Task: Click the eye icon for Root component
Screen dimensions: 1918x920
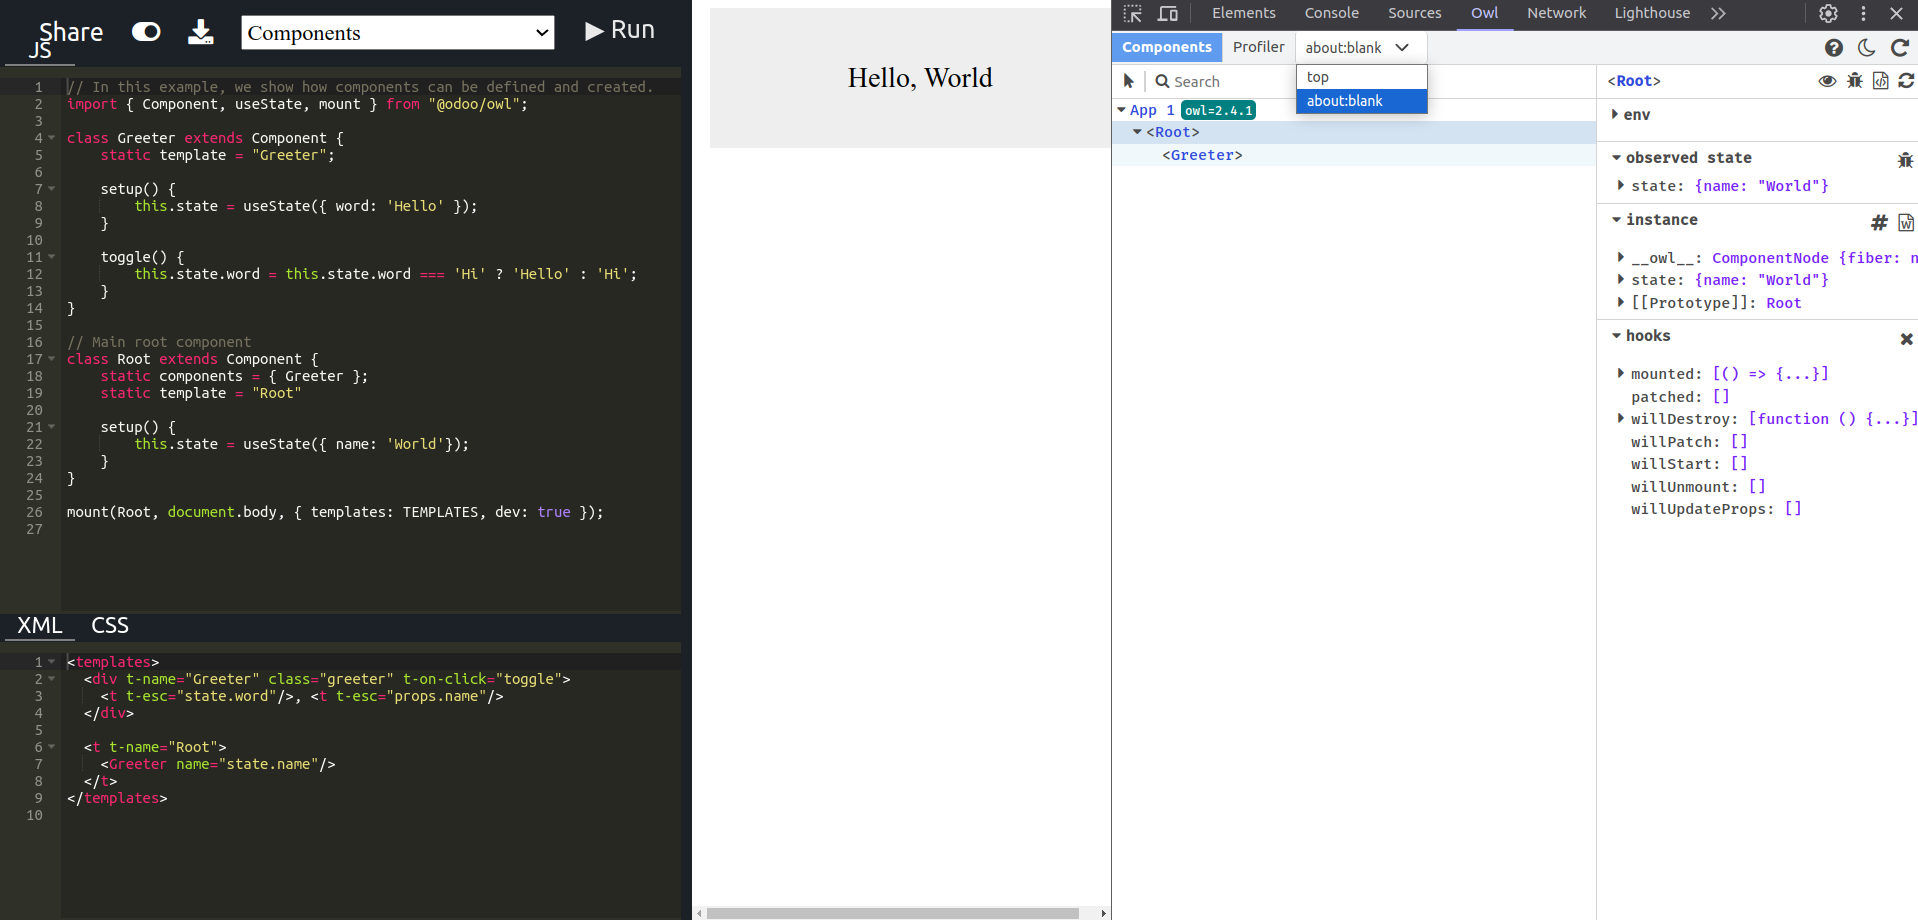Action: [x=1827, y=81]
